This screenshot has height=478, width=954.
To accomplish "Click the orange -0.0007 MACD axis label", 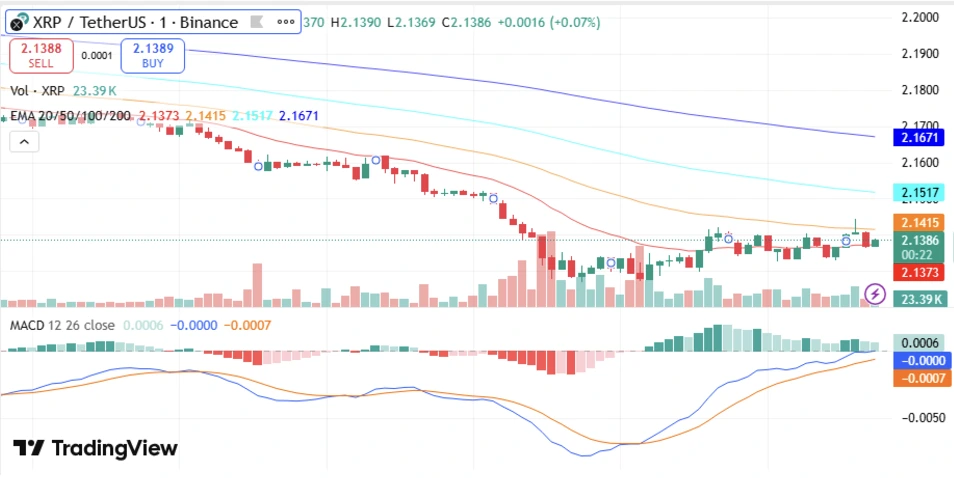I will pyautogui.click(x=921, y=378).
